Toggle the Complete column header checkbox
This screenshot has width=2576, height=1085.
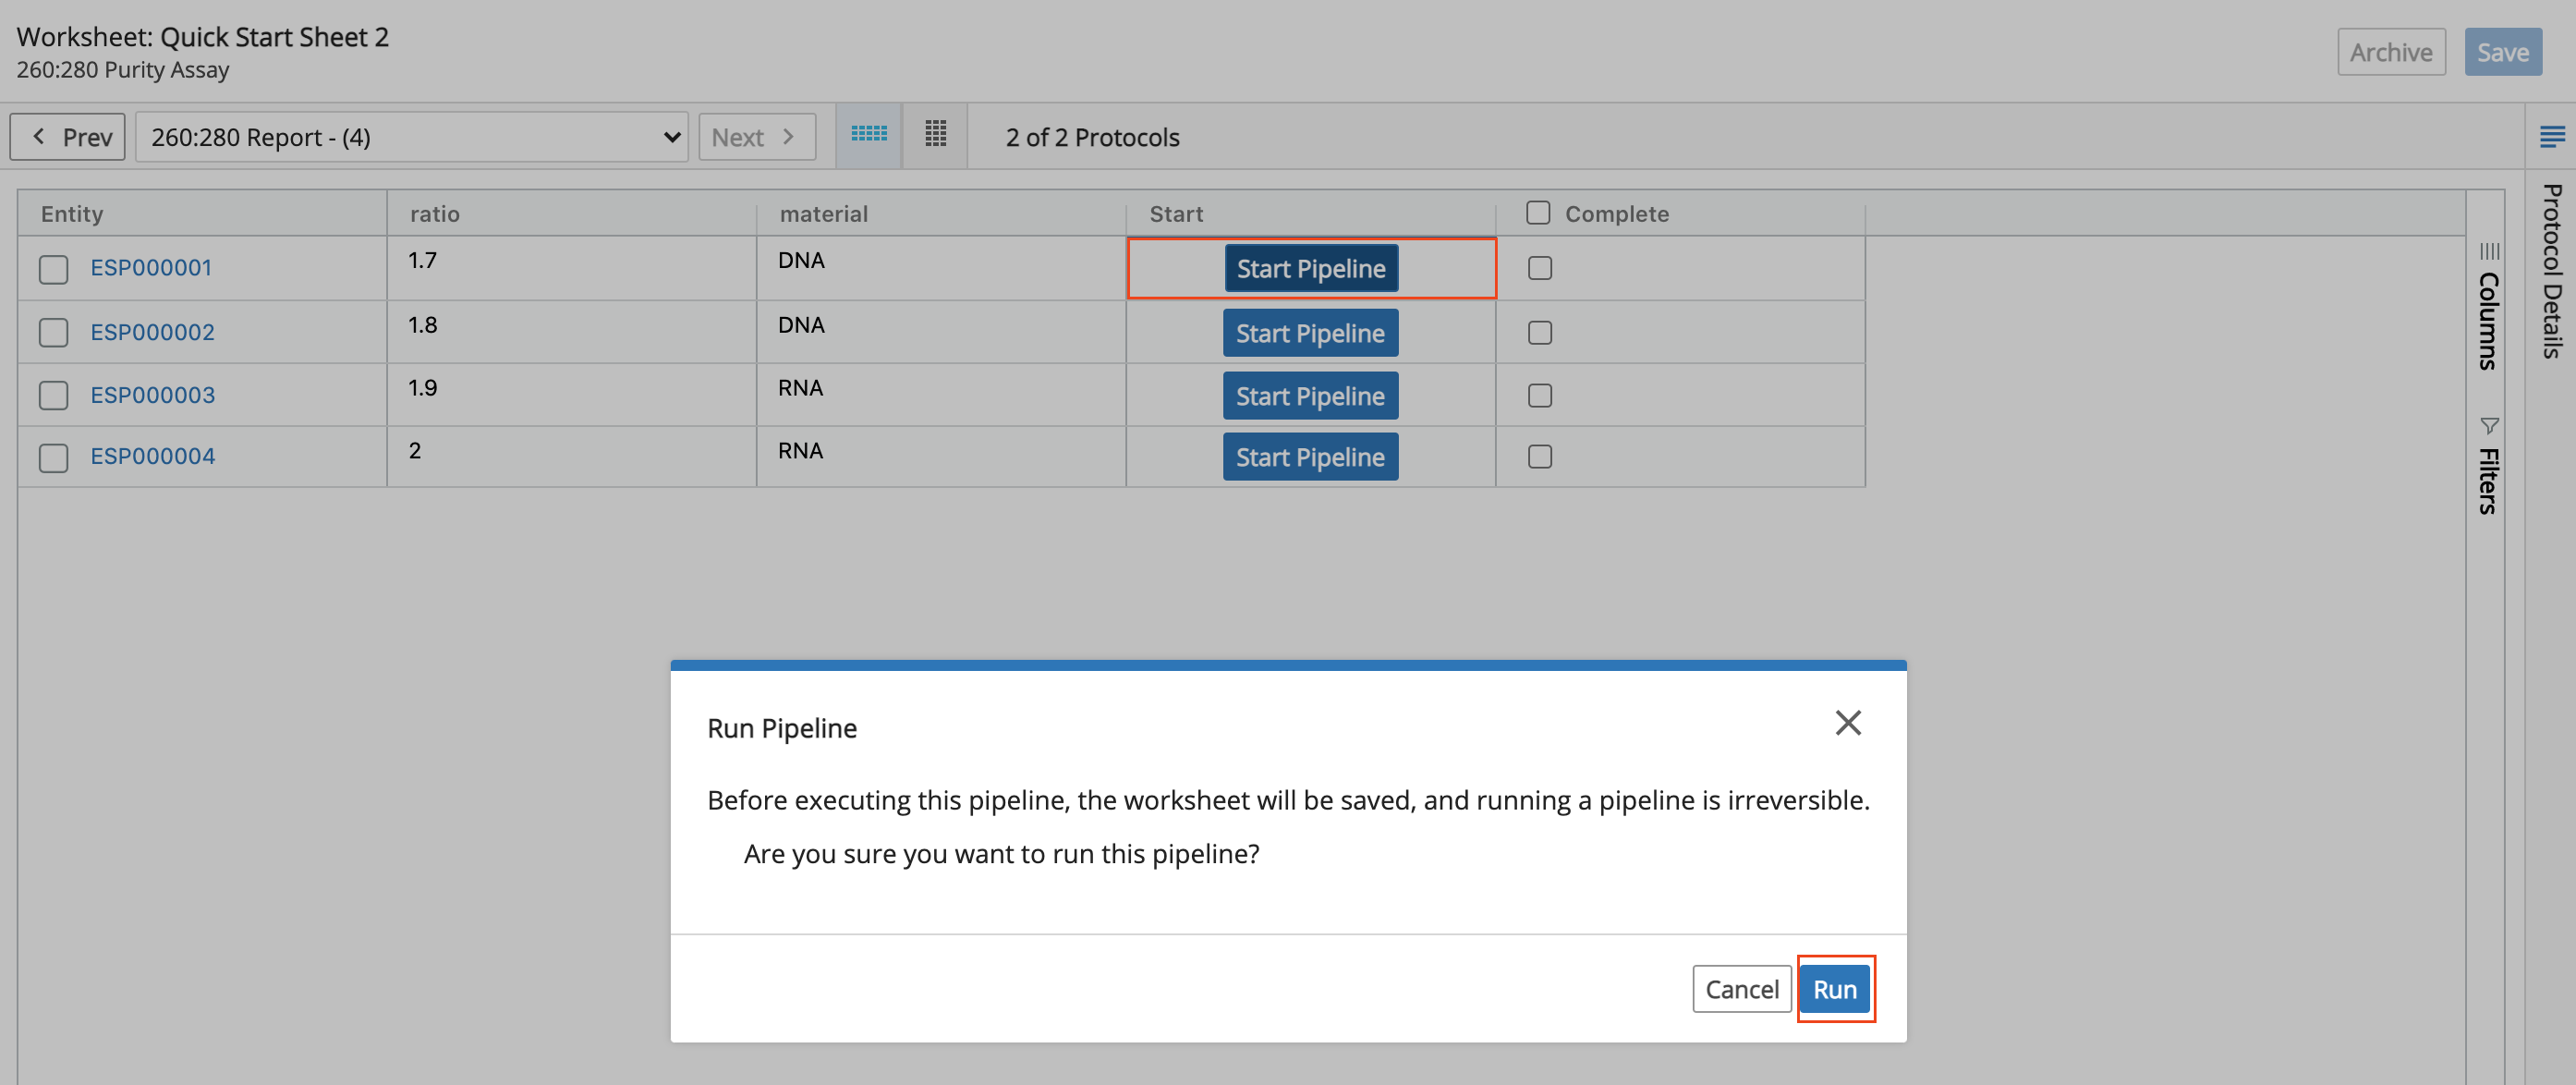click(1538, 213)
